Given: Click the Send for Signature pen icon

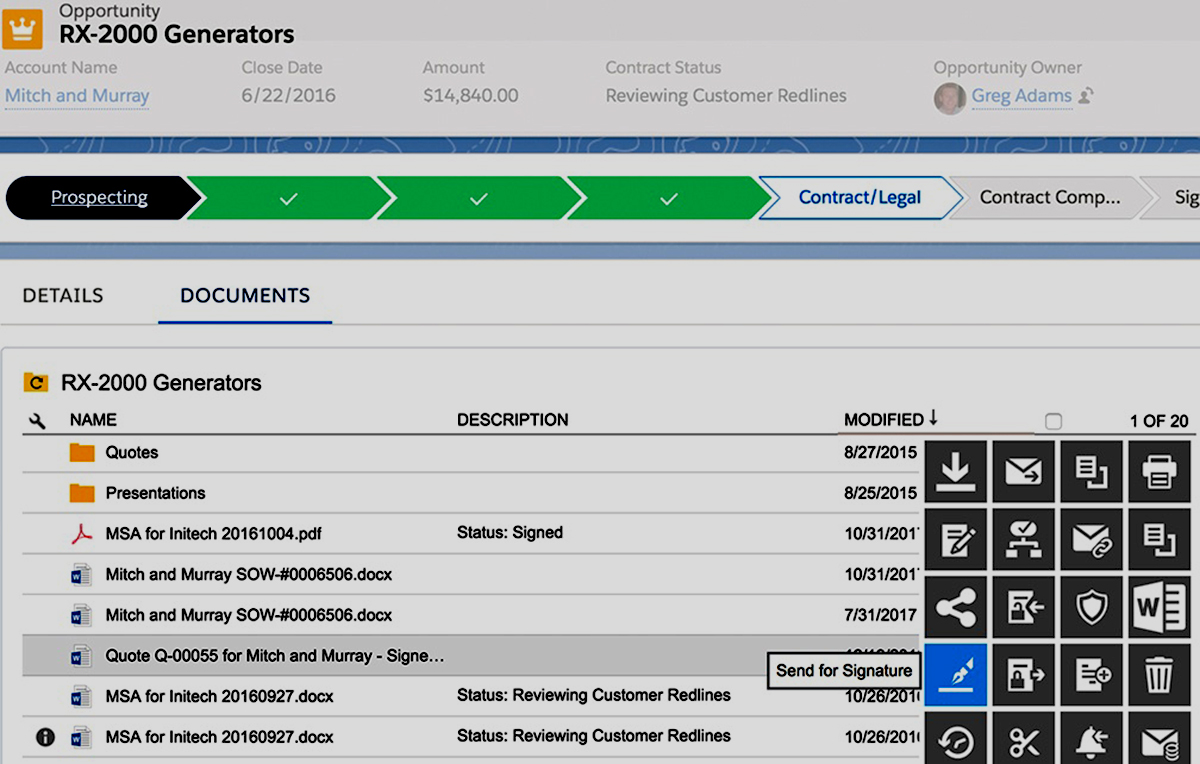Looking at the screenshot, I should point(955,675).
